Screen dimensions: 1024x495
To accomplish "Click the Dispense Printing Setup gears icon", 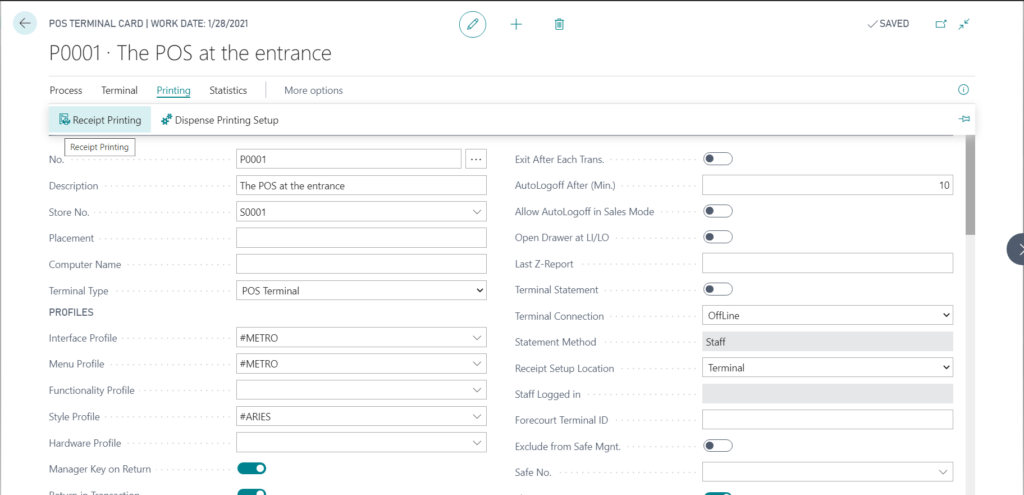I will [167, 120].
